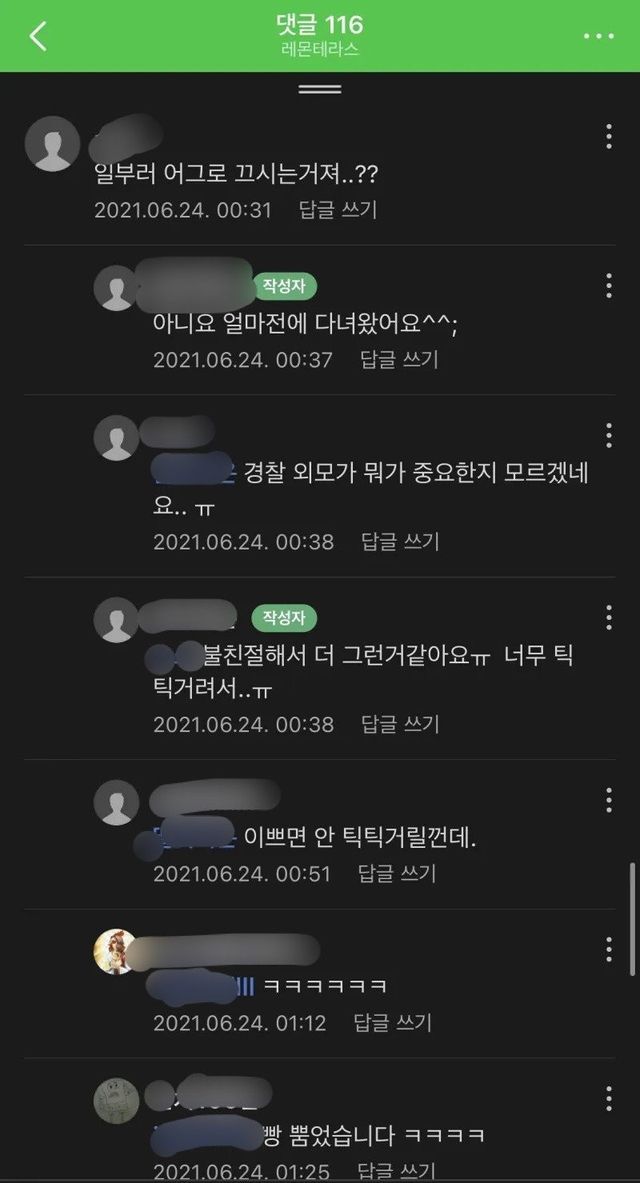
Task: Open options for the 01:25 comment
Action: coord(608,1098)
